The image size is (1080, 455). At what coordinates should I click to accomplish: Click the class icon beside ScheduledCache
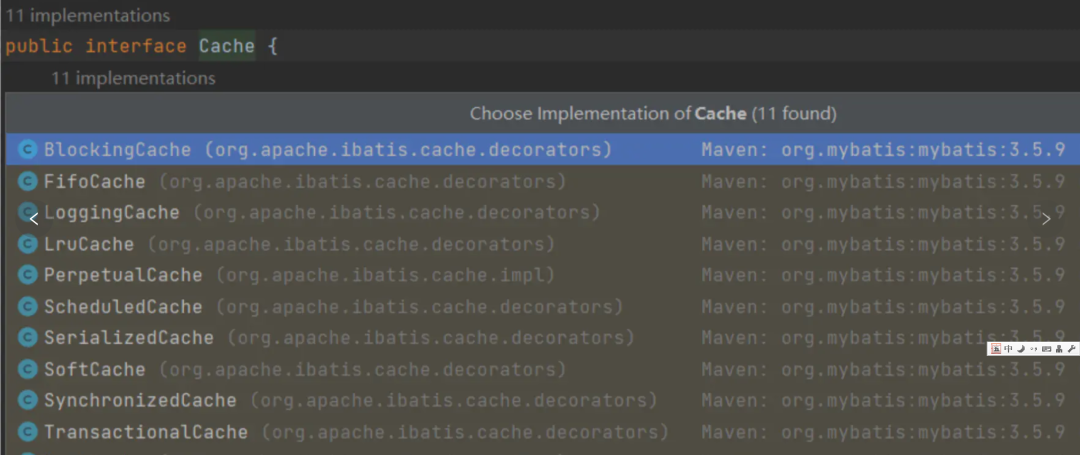pyautogui.click(x=28, y=306)
